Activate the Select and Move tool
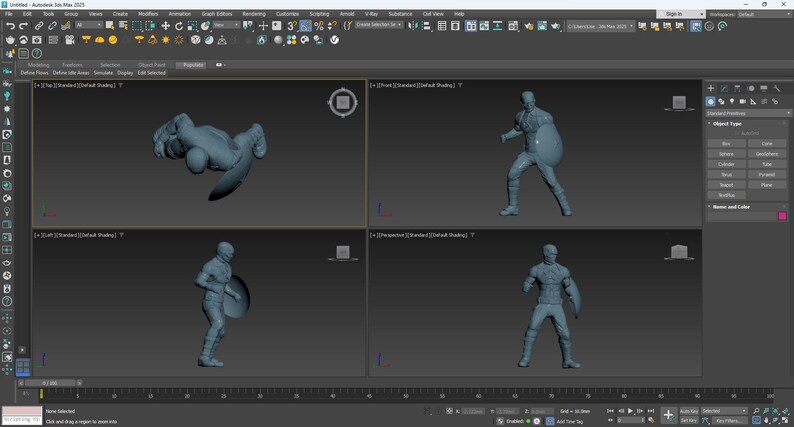 [166, 25]
